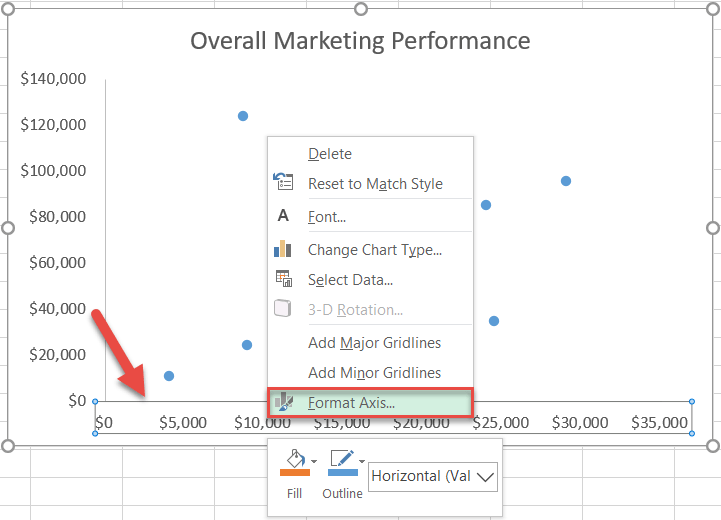This screenshot has height=520, width=721.
Task: Choose Add Minor Gridlines
Action: 370,372
